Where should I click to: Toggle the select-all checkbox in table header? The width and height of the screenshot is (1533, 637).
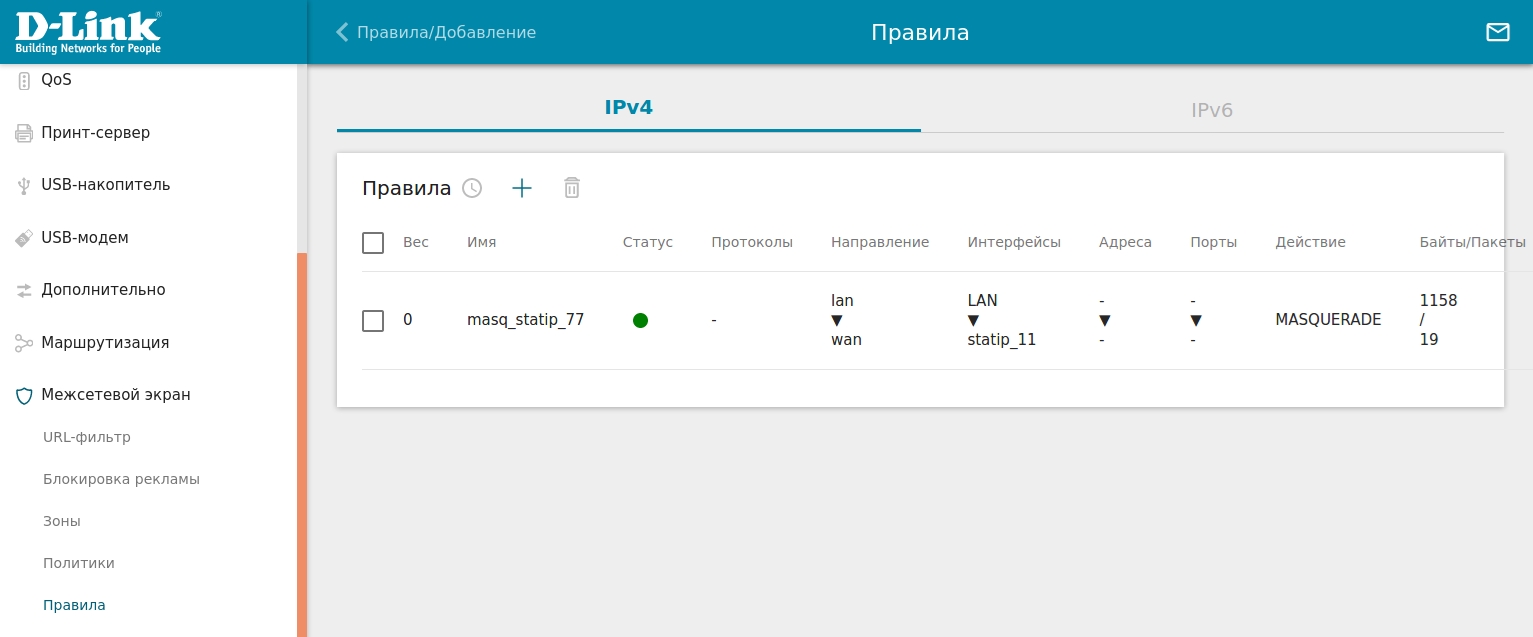coord(373,243)
